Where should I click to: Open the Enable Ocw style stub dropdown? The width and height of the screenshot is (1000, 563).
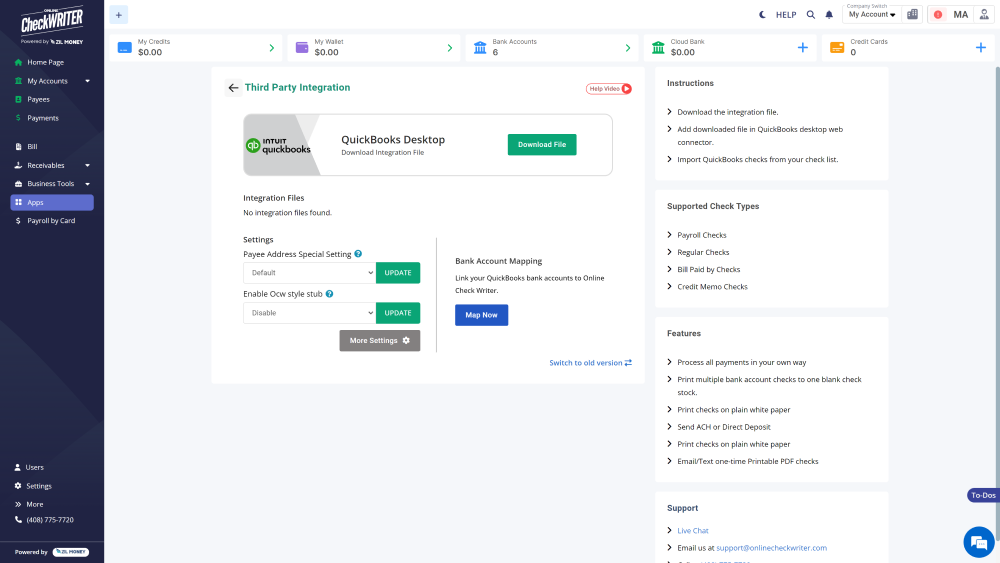pyautogui.click(x=309, y=313)
